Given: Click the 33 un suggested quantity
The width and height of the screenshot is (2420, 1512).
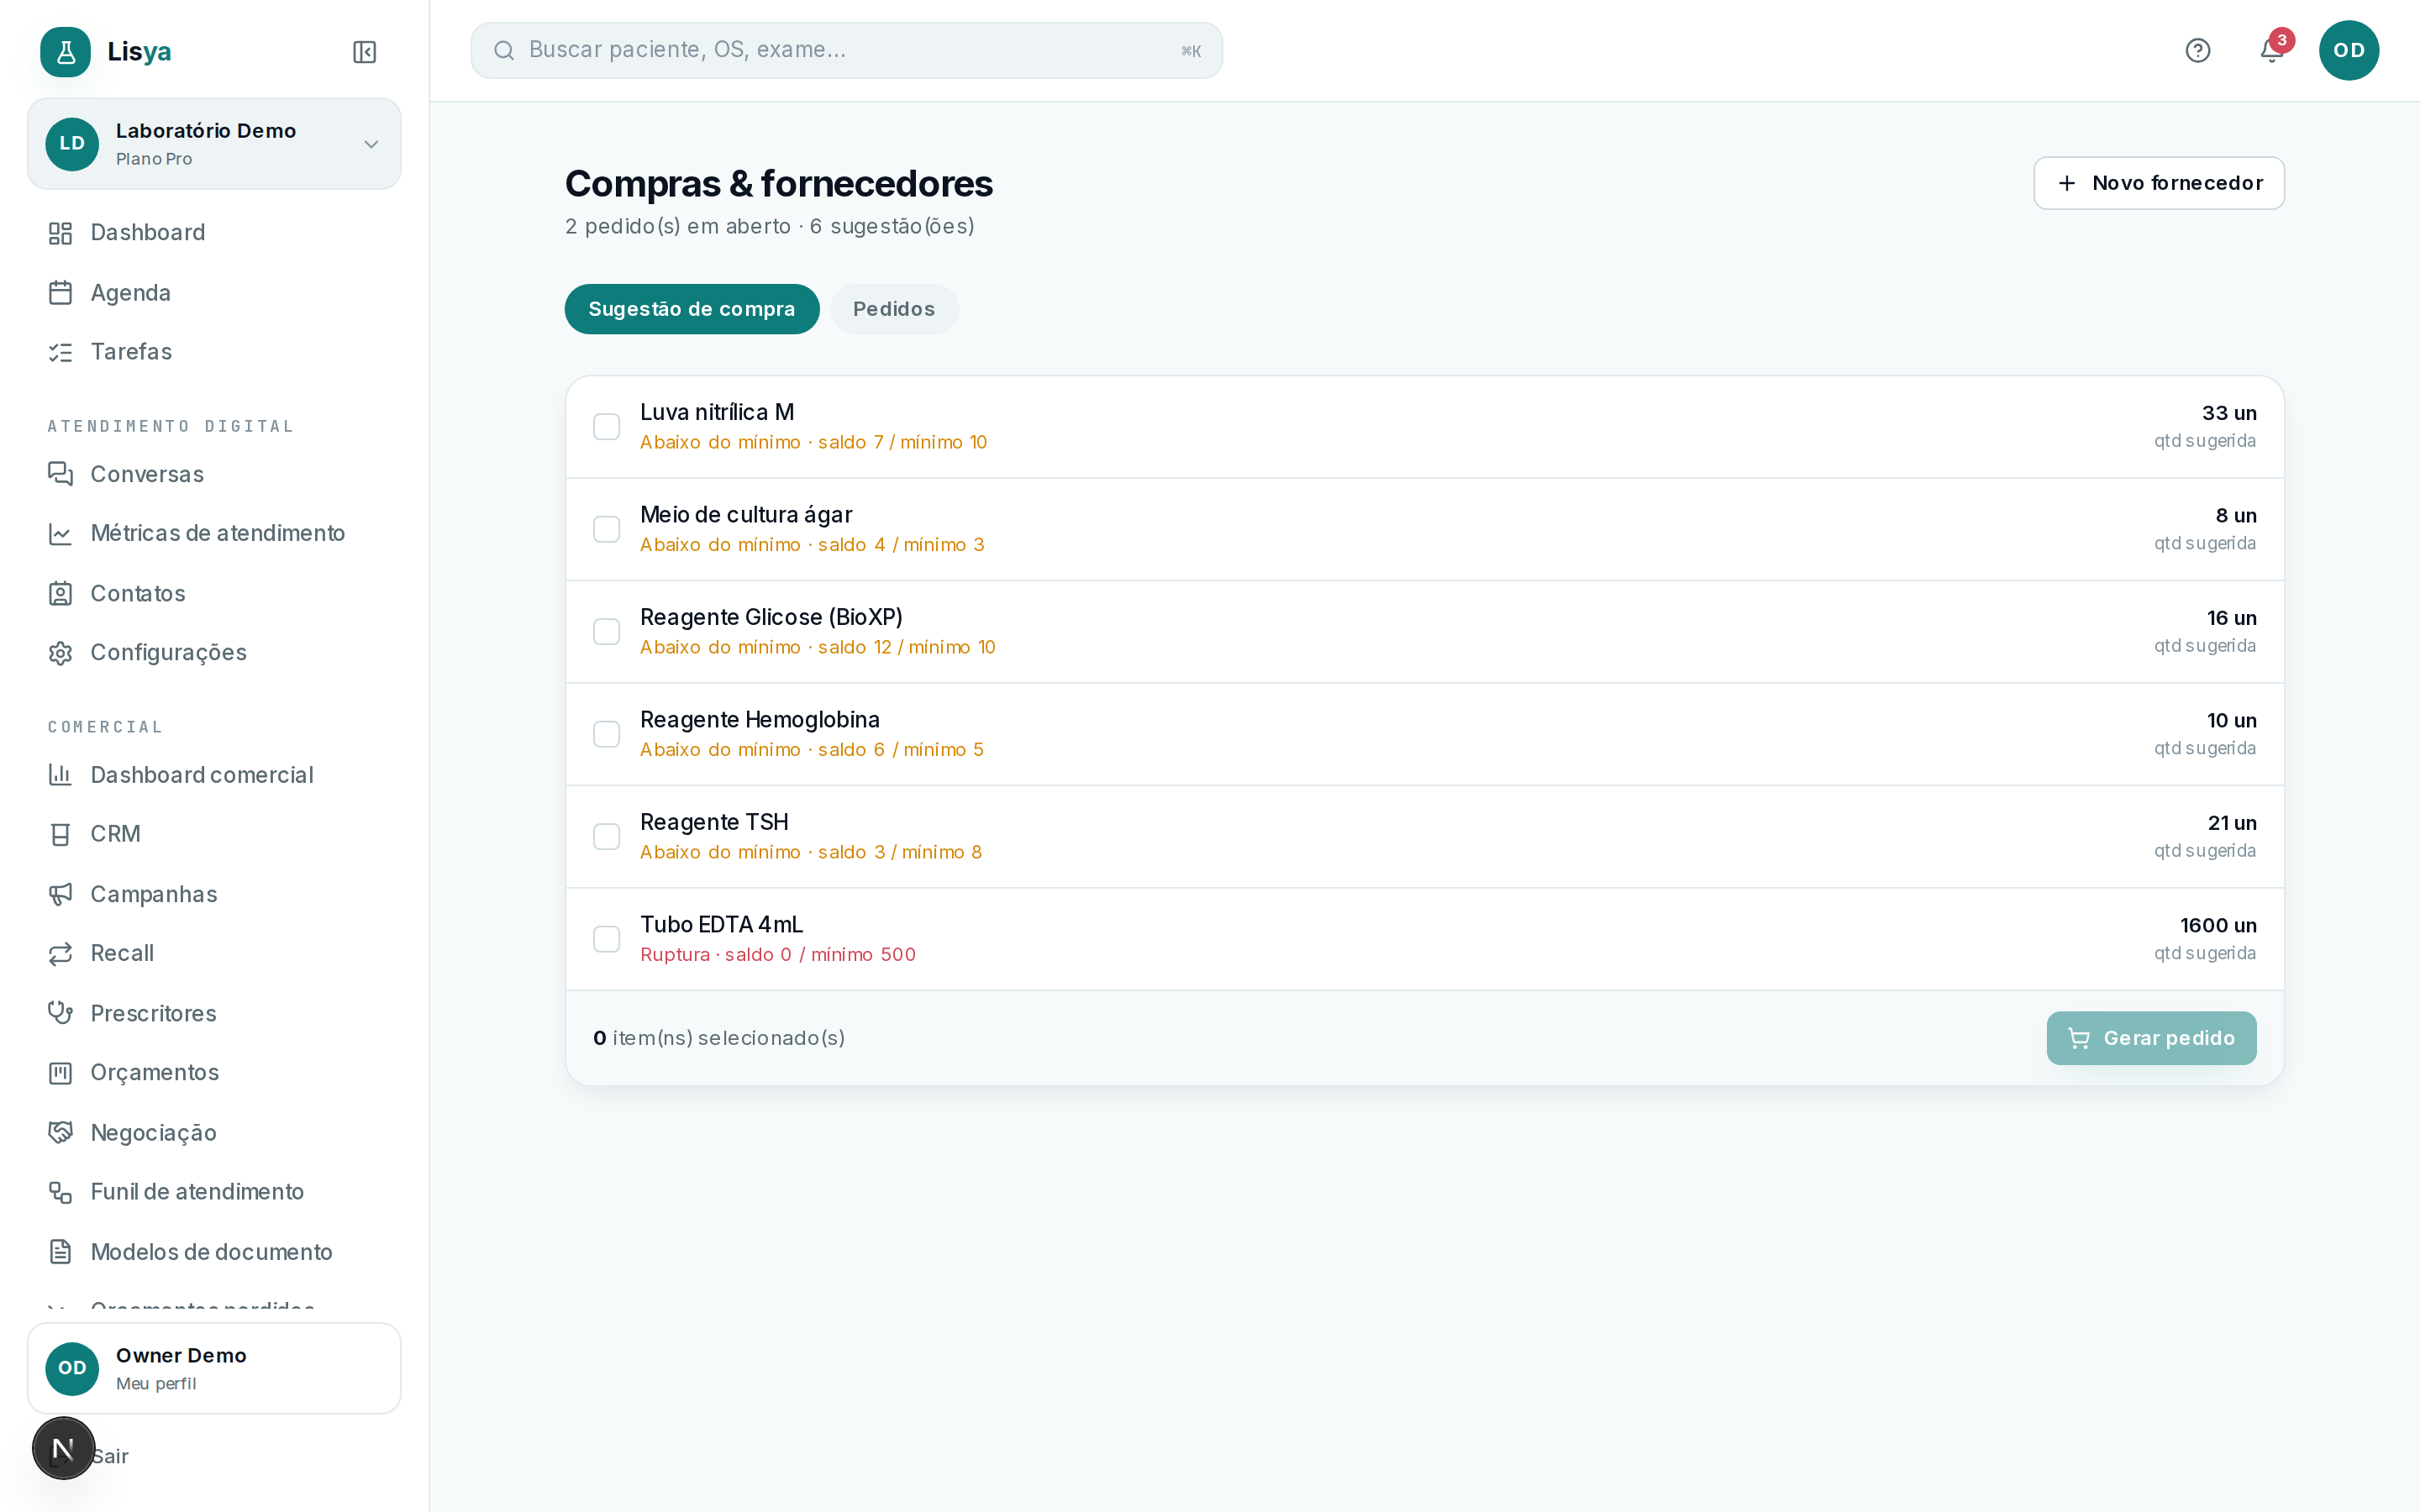Looking at the screenshot, I should tap(2229, 414).
